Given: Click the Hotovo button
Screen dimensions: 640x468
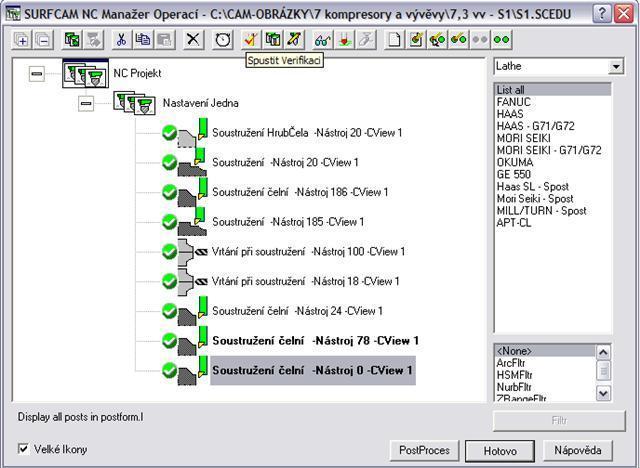Looking at the screenshot, I should (500, 451).
